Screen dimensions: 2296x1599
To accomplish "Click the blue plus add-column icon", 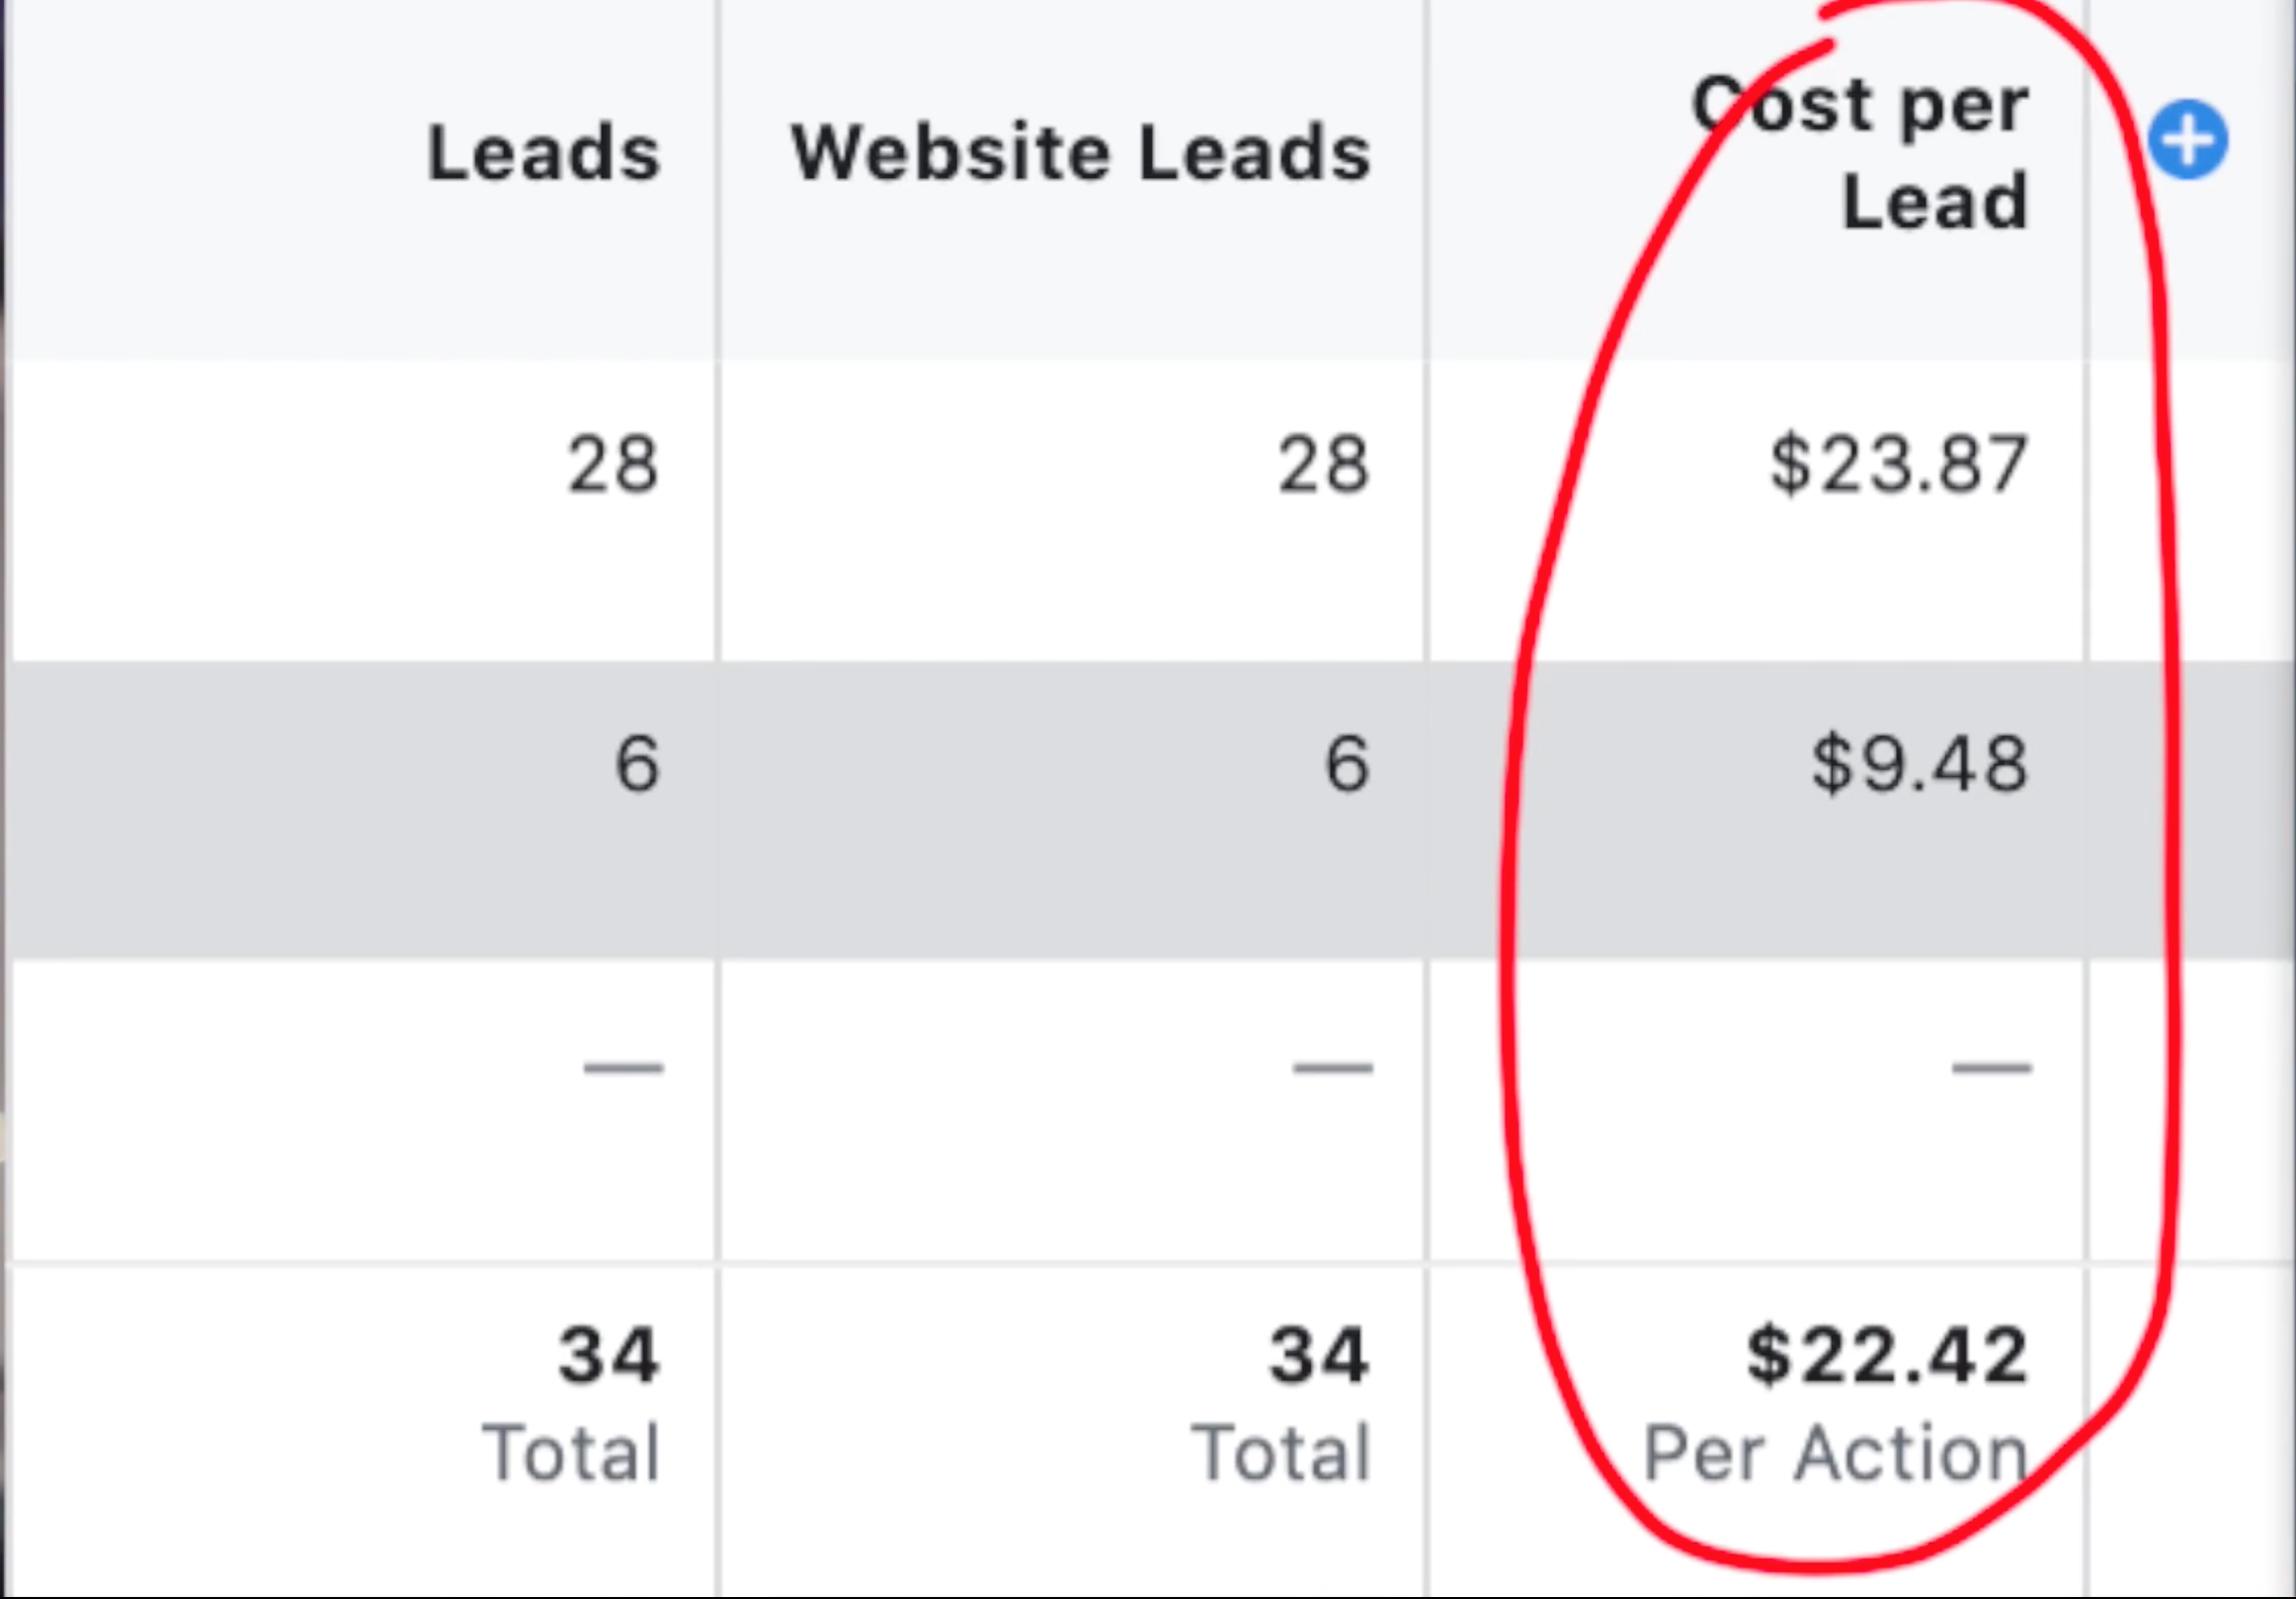I will click(2187, 140).
